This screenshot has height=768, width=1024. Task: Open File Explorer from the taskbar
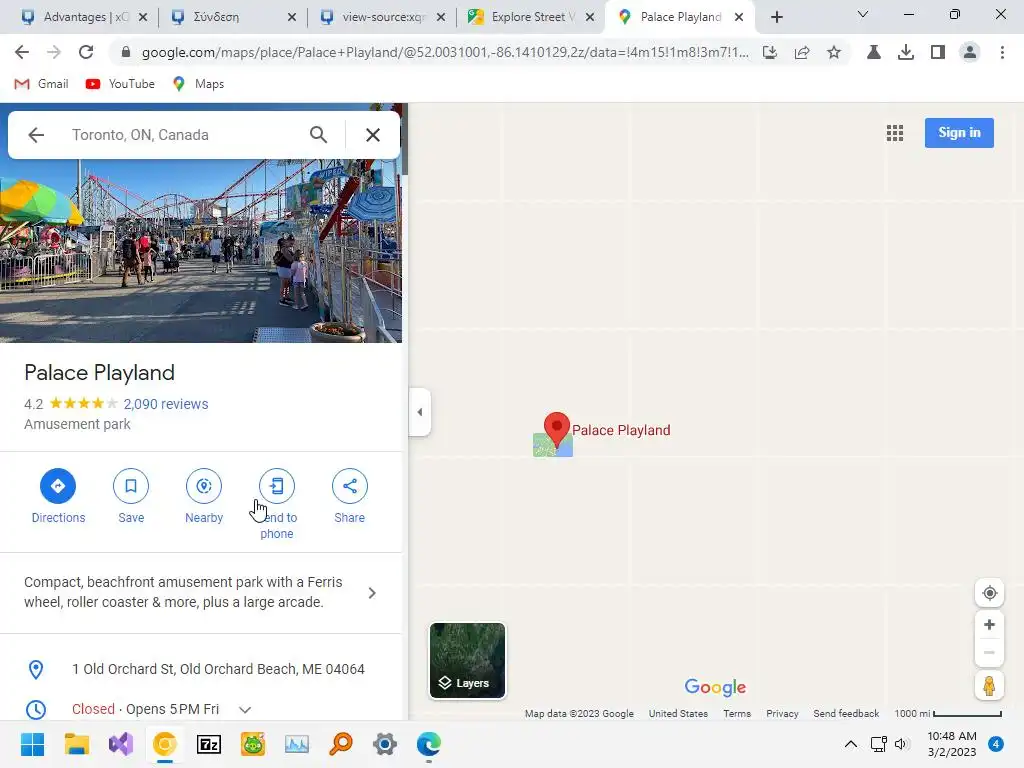click(x=76, y=744)
